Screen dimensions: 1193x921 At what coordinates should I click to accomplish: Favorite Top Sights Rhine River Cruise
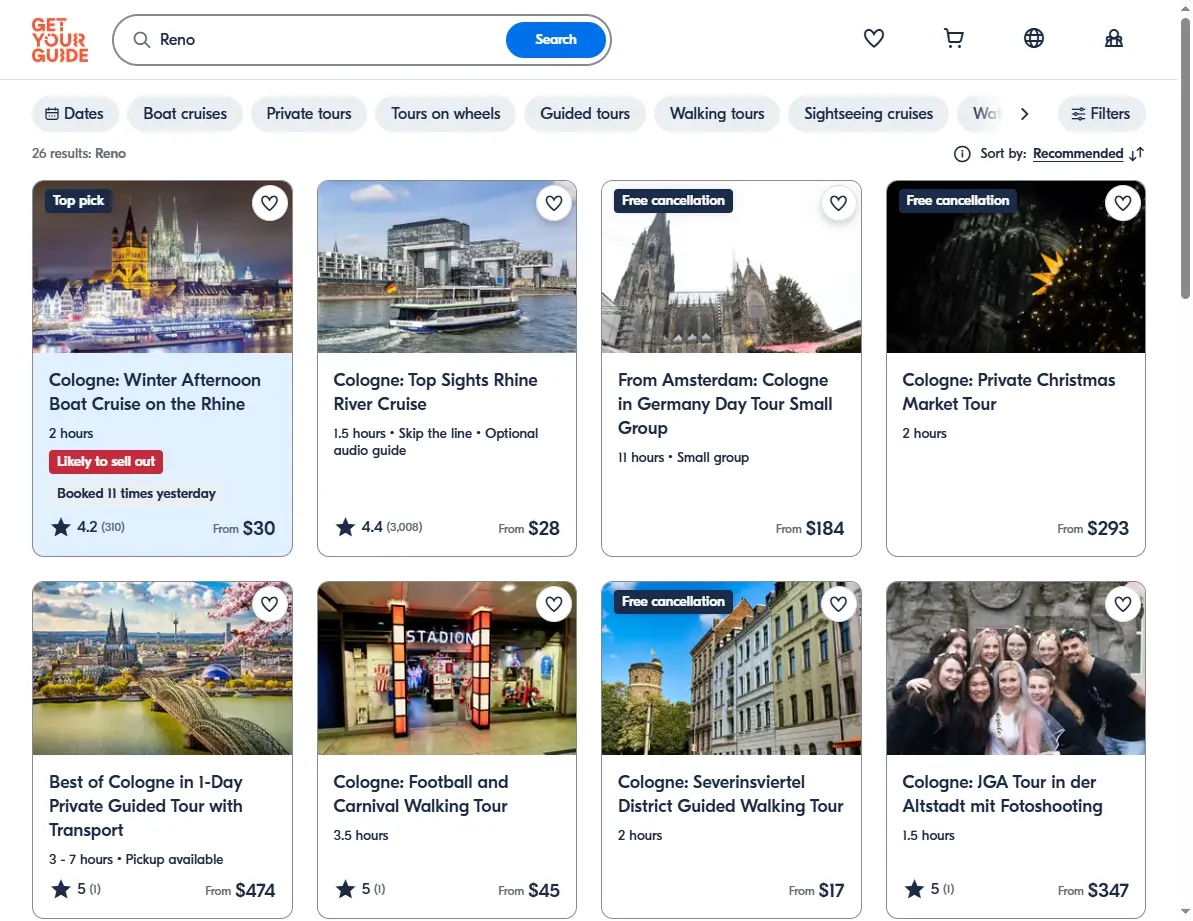tap(554, 203)
